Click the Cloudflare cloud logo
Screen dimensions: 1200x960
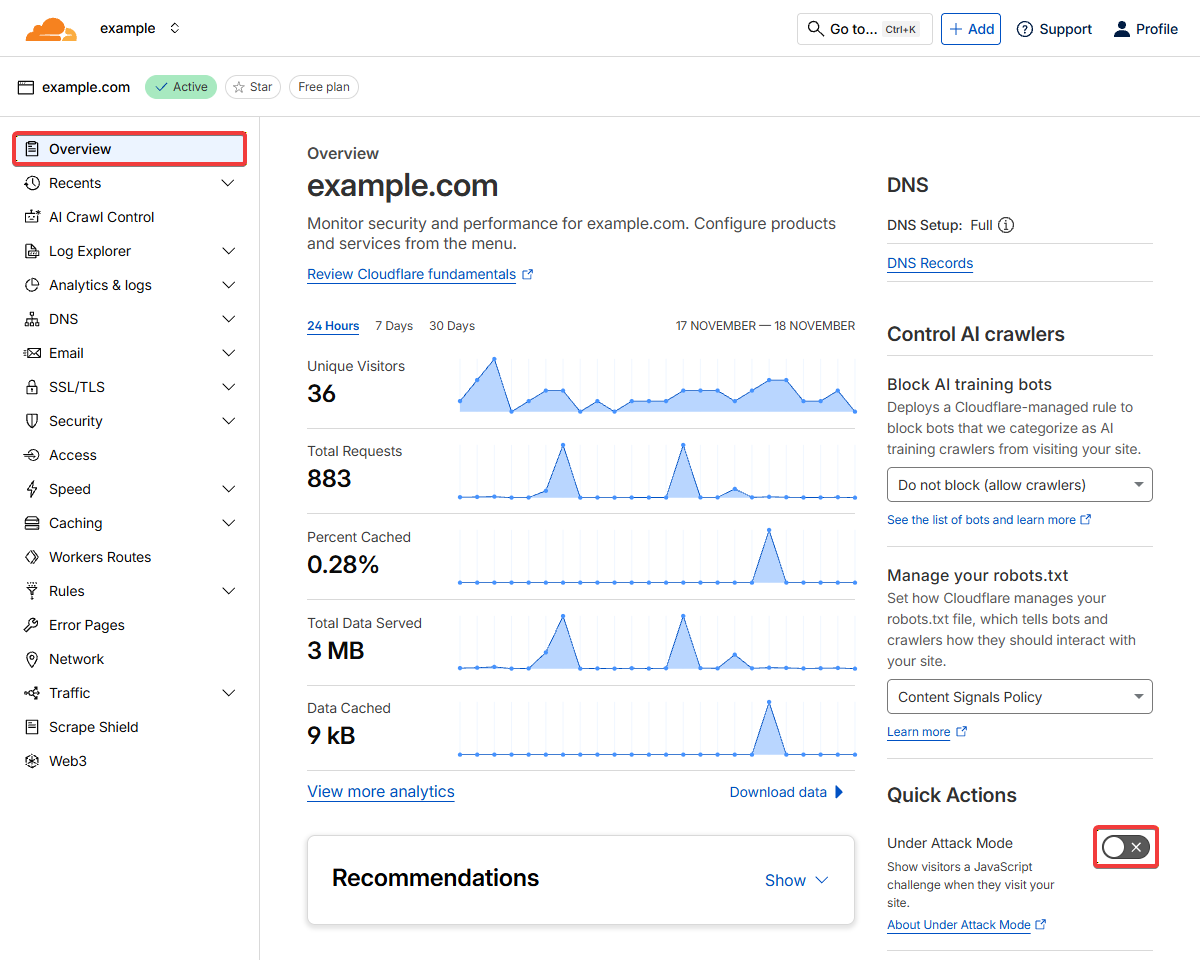(51, 29)
